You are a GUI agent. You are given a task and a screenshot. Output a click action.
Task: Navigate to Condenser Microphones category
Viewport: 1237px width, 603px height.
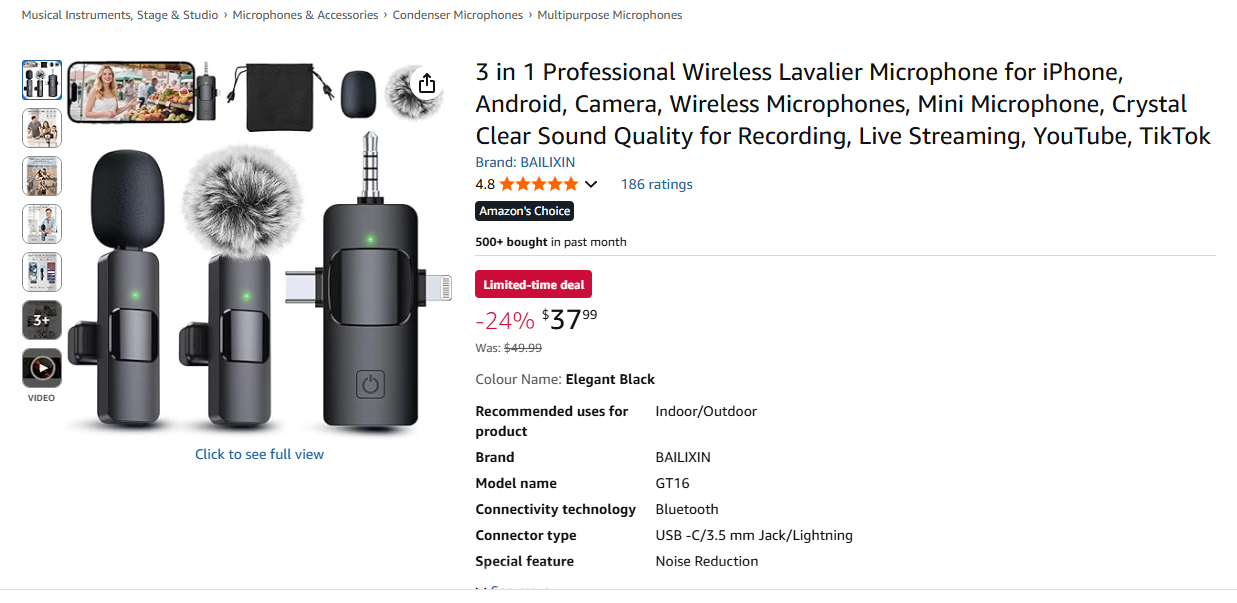click(458, 14)
